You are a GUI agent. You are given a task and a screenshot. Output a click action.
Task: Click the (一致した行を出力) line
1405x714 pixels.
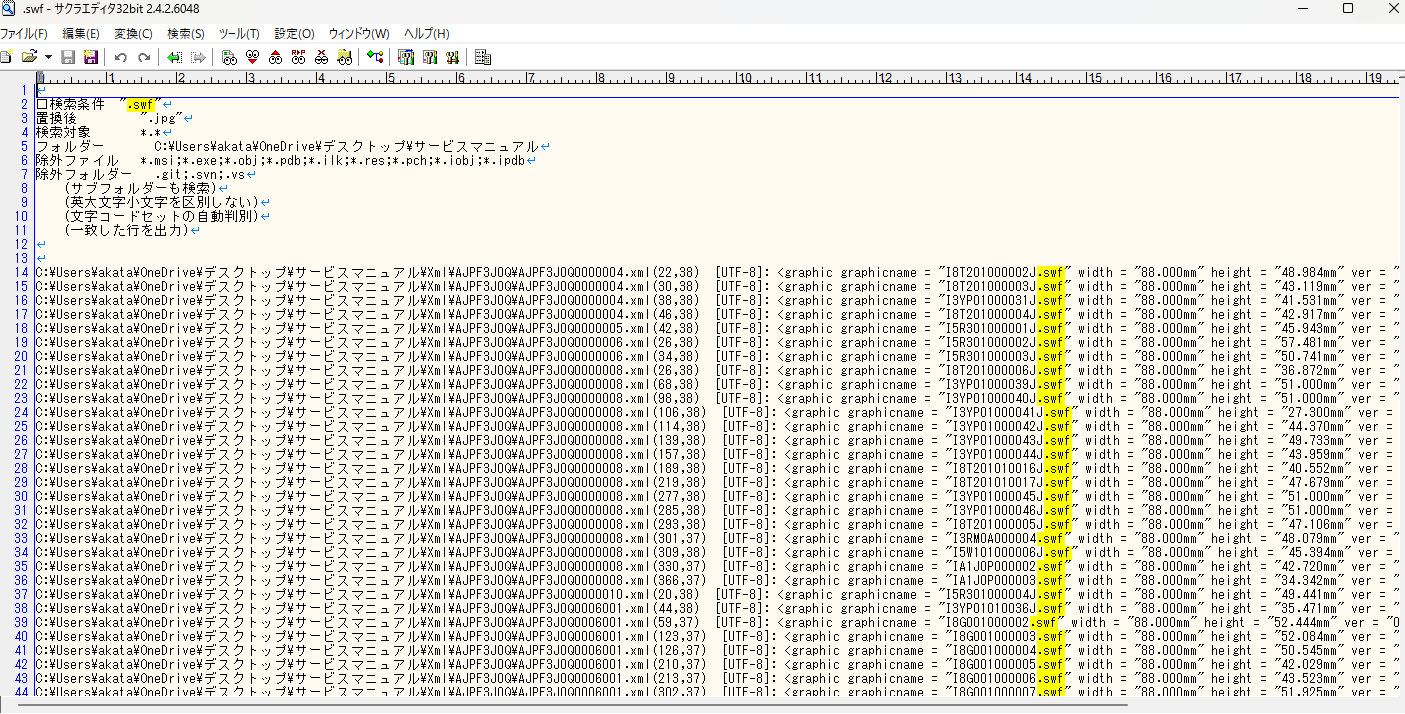pyautogui.click(x=125, y=230)
